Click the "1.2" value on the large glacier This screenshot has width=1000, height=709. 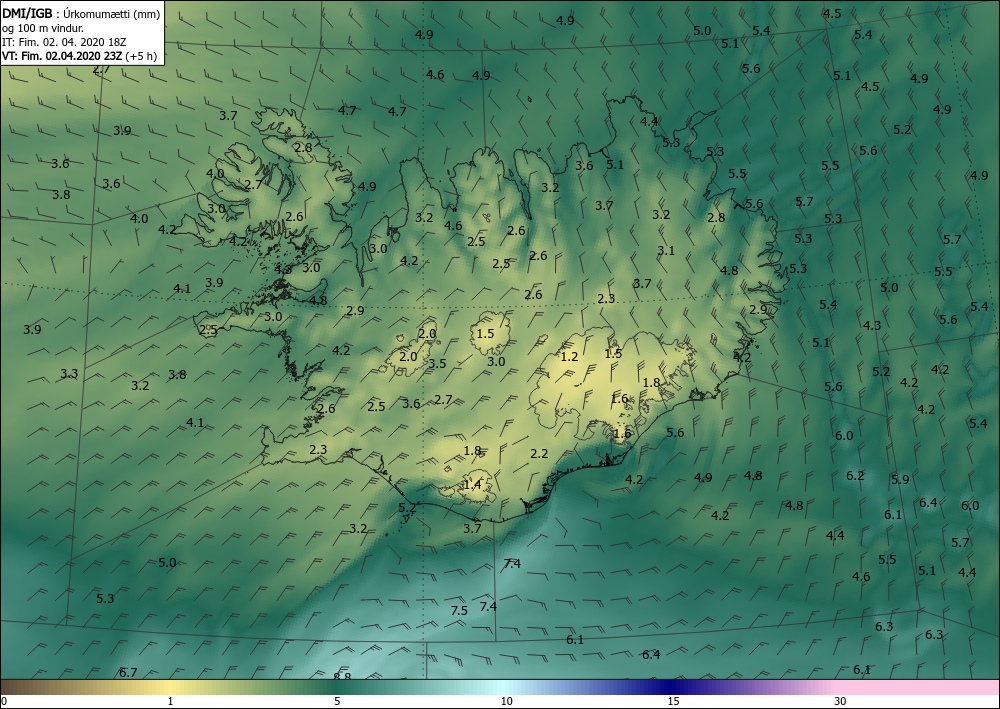pos(569,356)
